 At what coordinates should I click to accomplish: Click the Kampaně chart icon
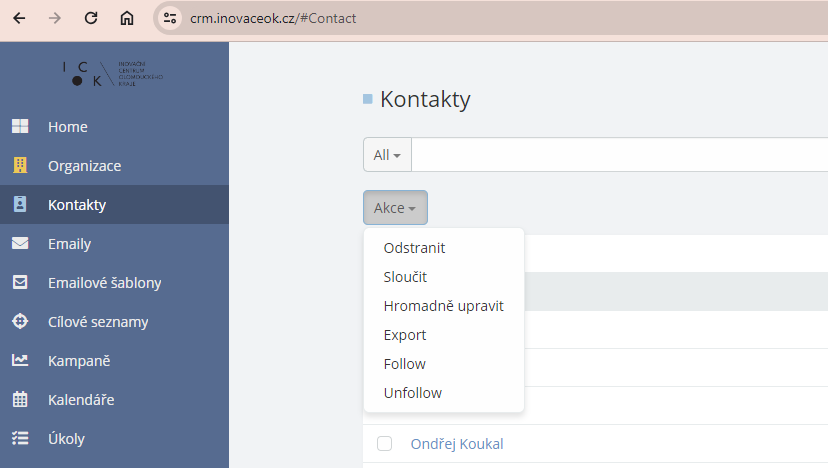(19, 361)
